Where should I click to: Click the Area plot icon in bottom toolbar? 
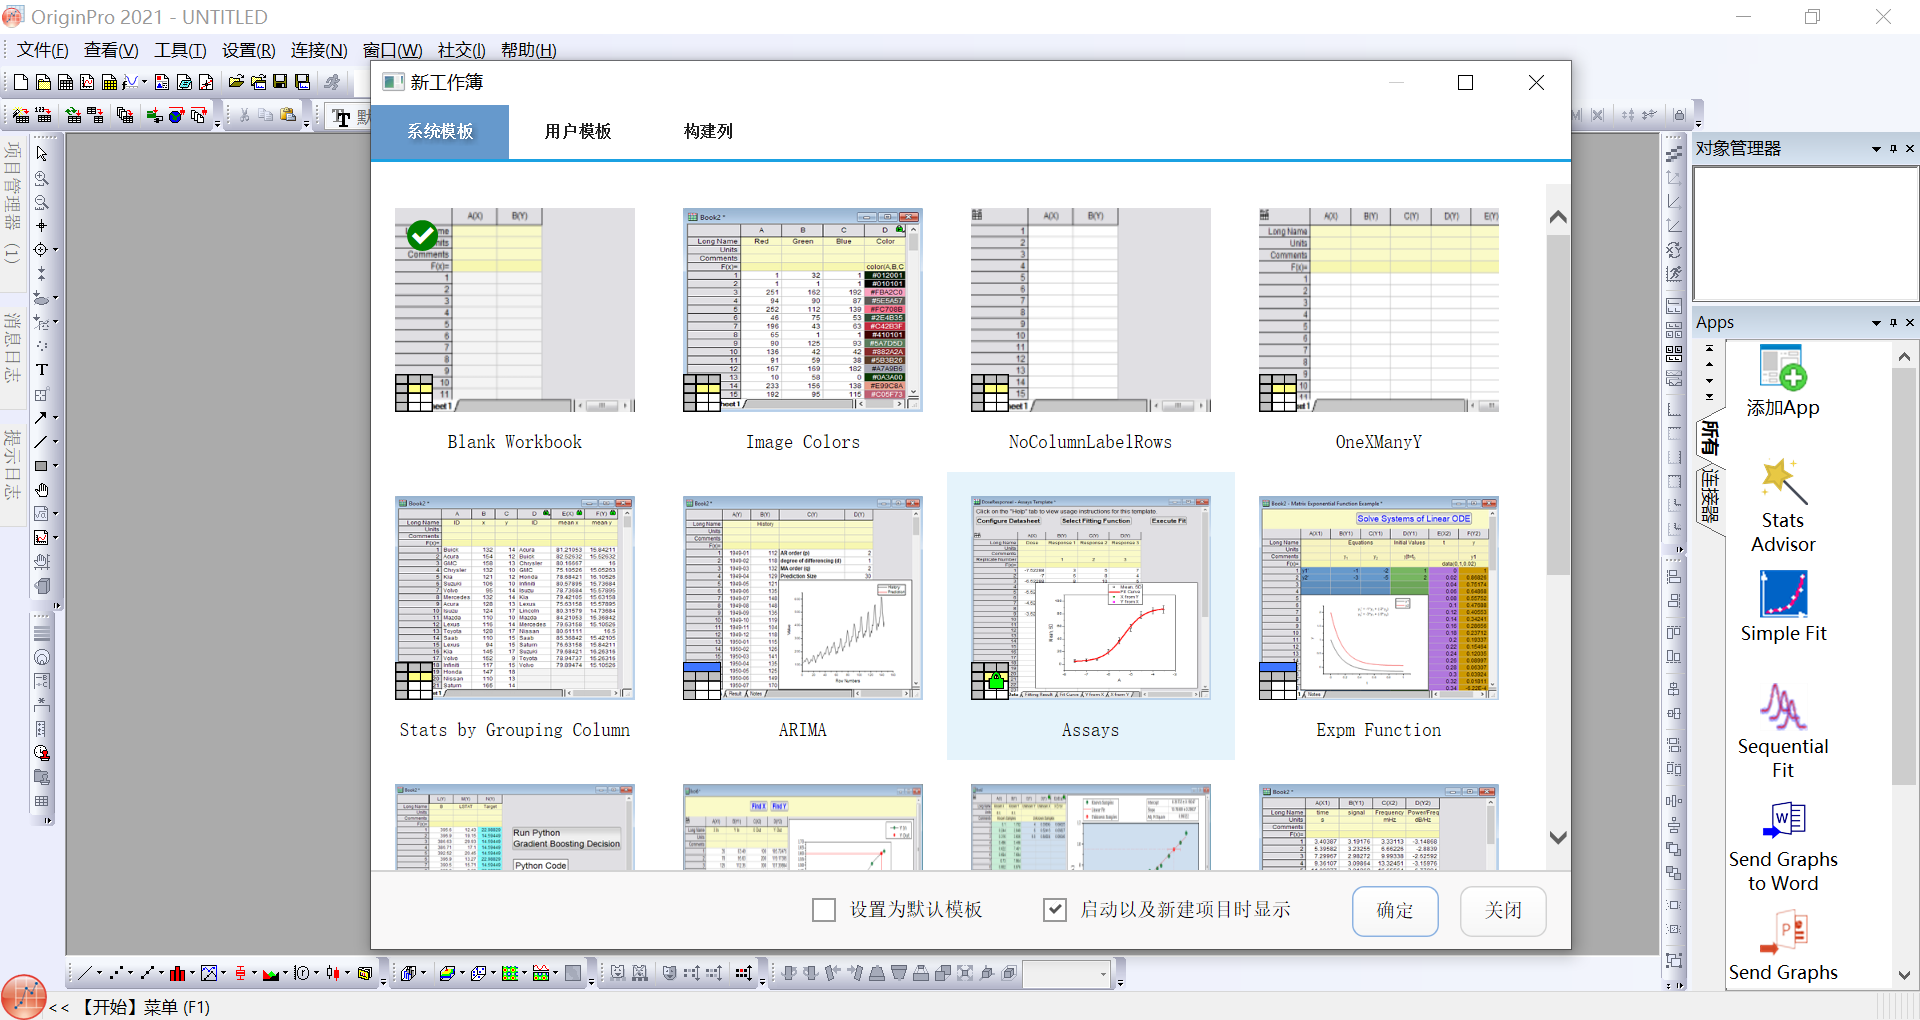pos(271,973)
